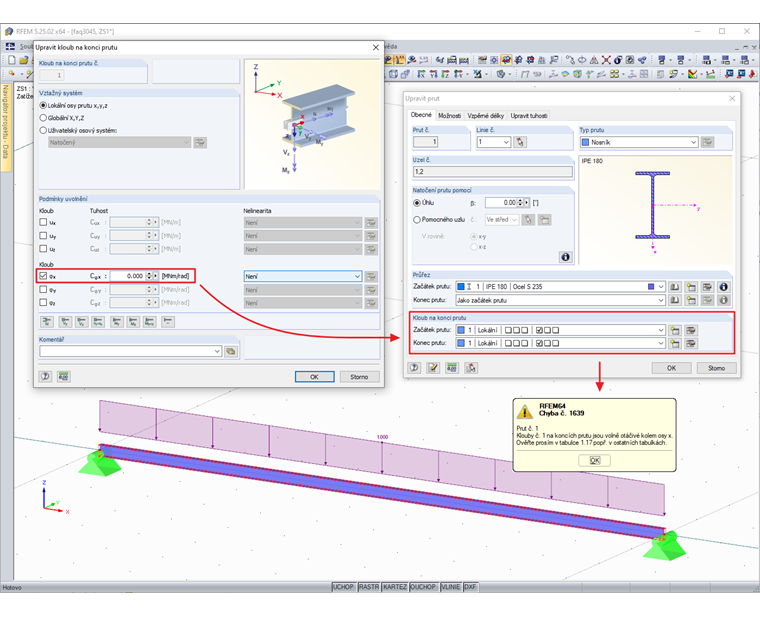Enable the φz hinge checkbox
Screen dimensions: 760x617
pyautogui.click(x=43, y=302)
